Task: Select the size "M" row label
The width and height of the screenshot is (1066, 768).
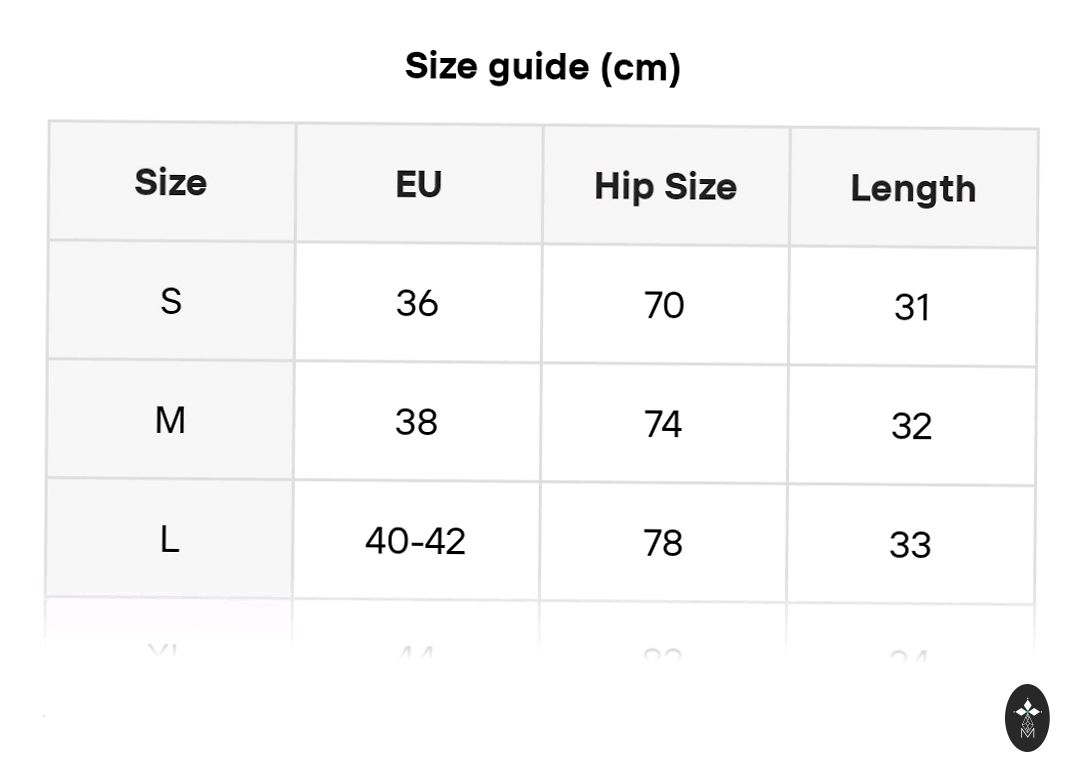Action: (x=170, y=420)
